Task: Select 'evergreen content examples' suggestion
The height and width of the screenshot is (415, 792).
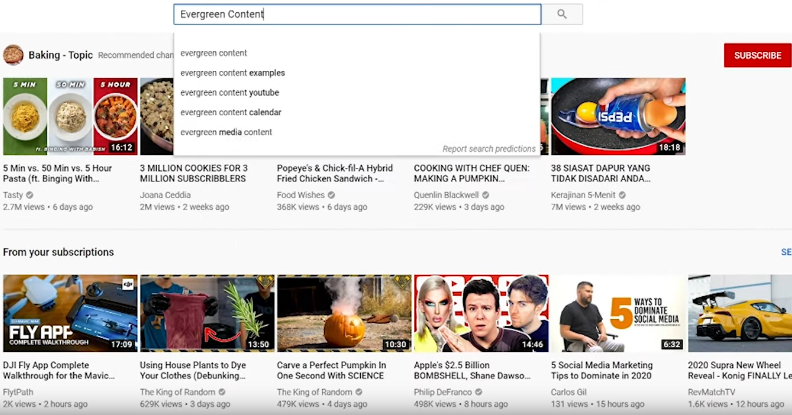Action: coord(233,73)
